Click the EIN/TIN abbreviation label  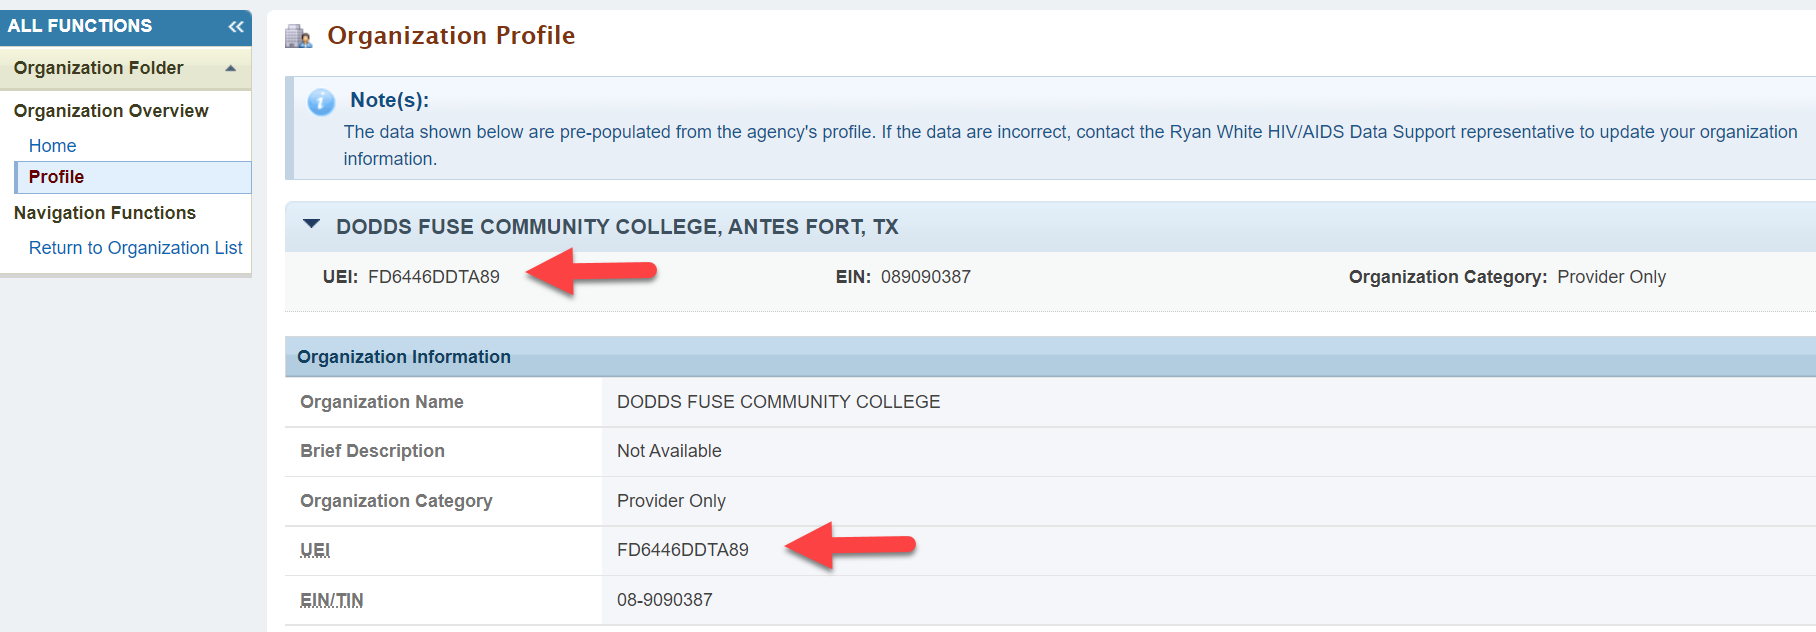click(332, 600)
